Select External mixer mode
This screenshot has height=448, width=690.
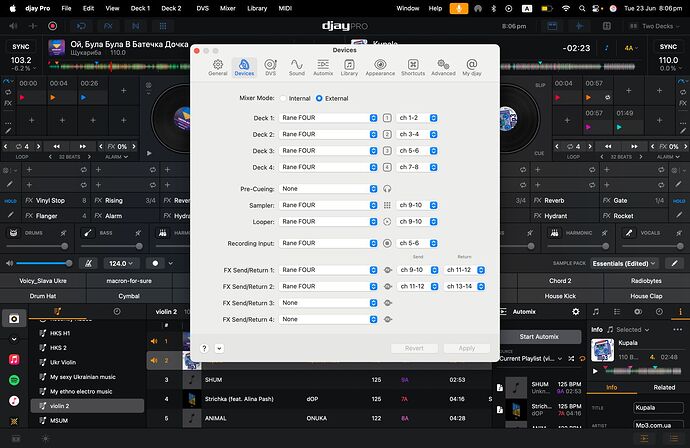tap(319, 99)
